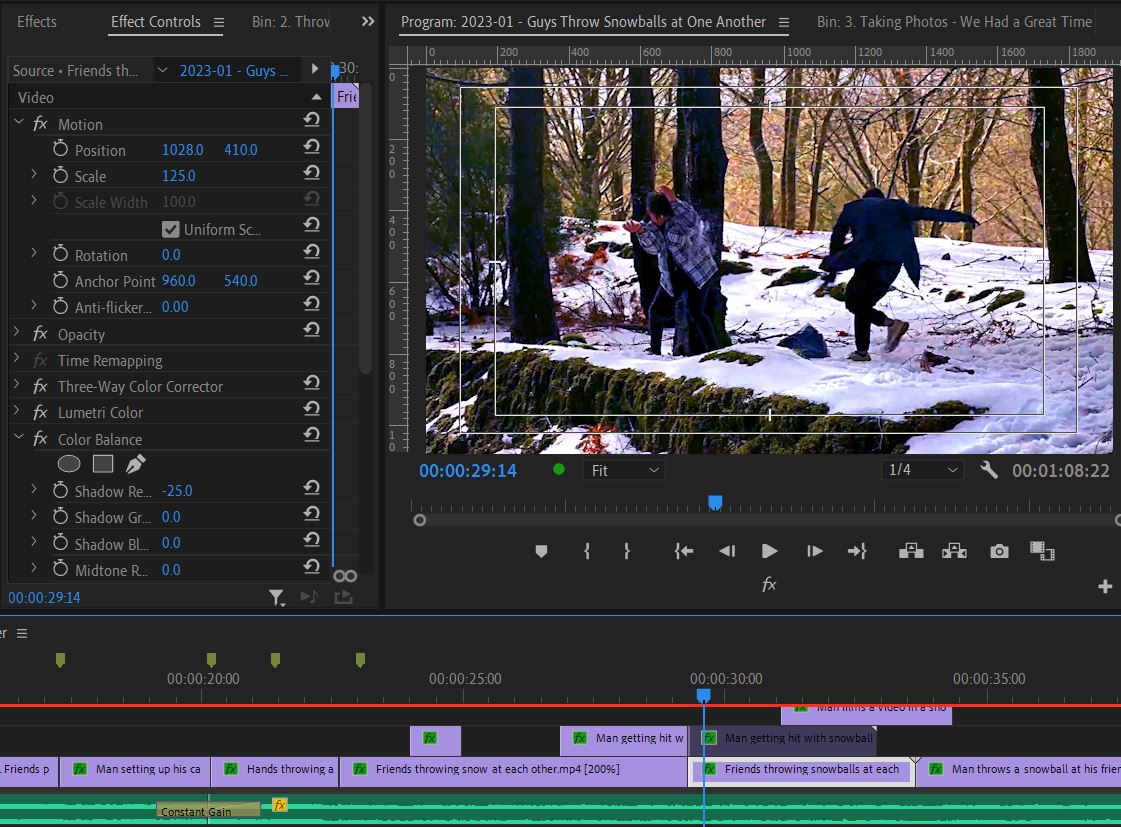Screen dimensions: 1121x827
Task: Expand the Opacity effect
Action: 17,332
